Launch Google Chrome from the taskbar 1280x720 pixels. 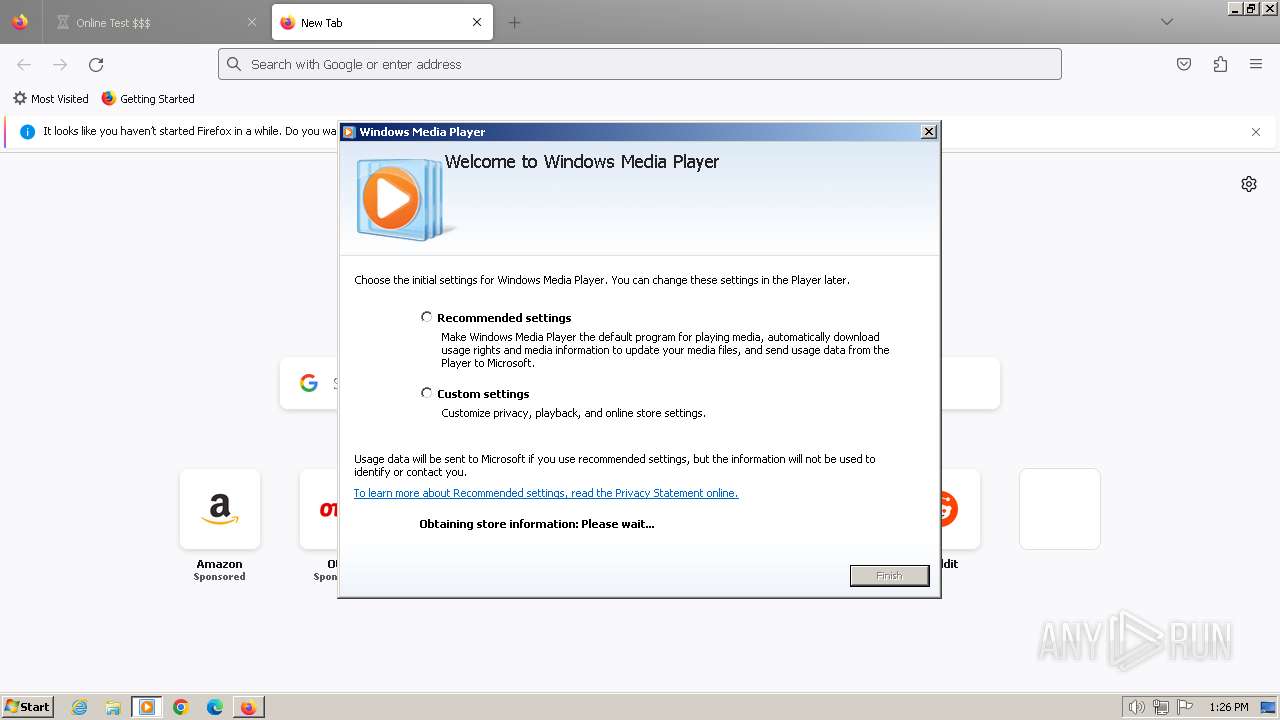pyautogui.click(x=181, y=707)
